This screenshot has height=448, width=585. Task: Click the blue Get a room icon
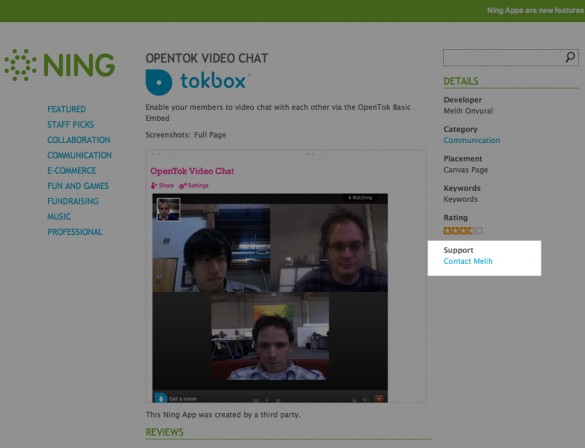tap(161, 398)
